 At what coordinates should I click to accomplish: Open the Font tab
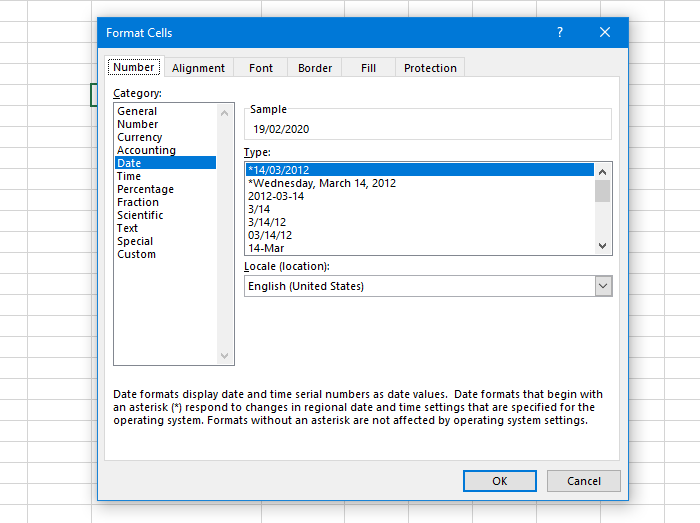click(261, 68)
